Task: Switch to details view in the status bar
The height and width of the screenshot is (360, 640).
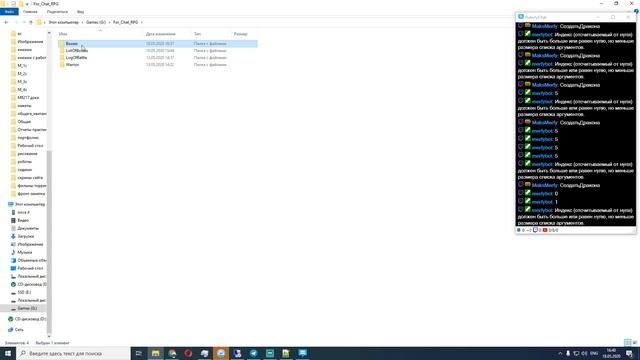Action: pyautogui.click(x=628, y=342)
